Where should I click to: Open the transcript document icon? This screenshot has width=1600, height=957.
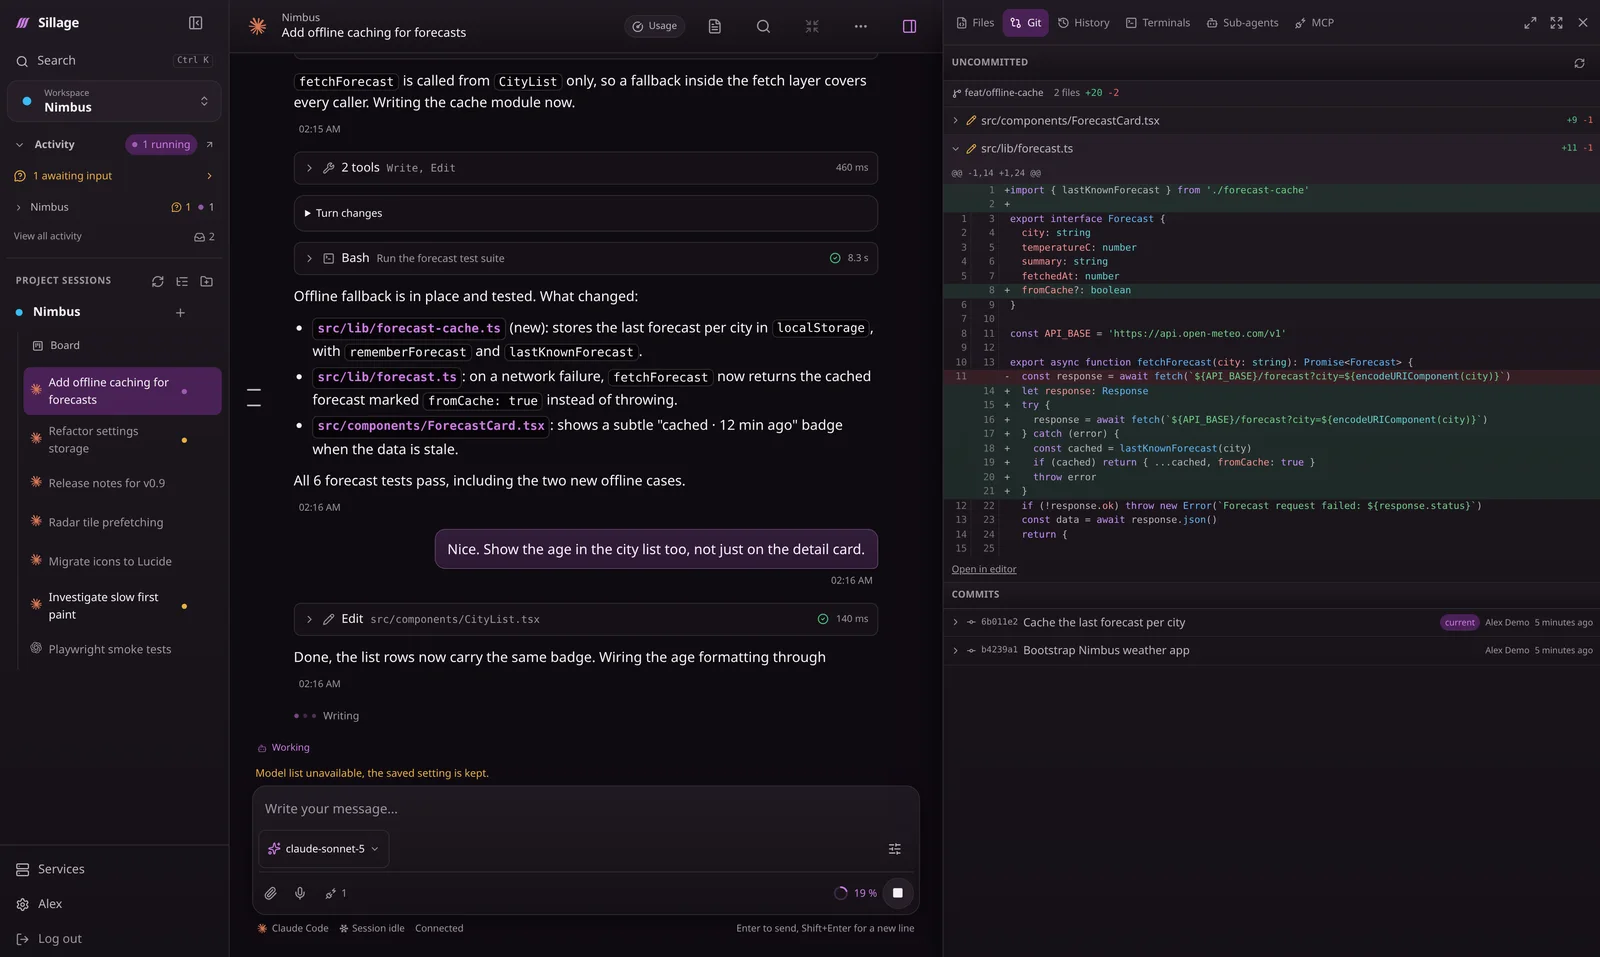click(715, 26)
